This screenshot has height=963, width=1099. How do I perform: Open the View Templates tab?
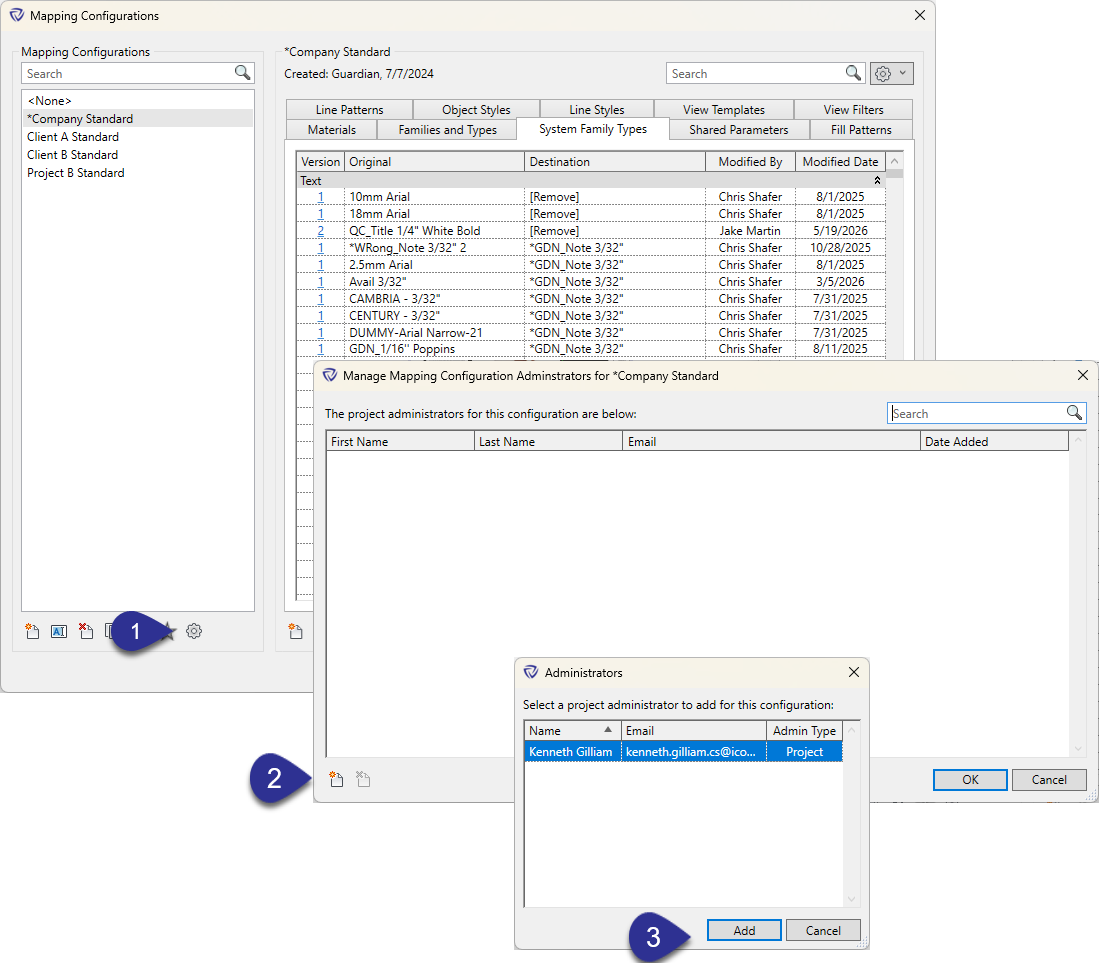coord(724,110)
